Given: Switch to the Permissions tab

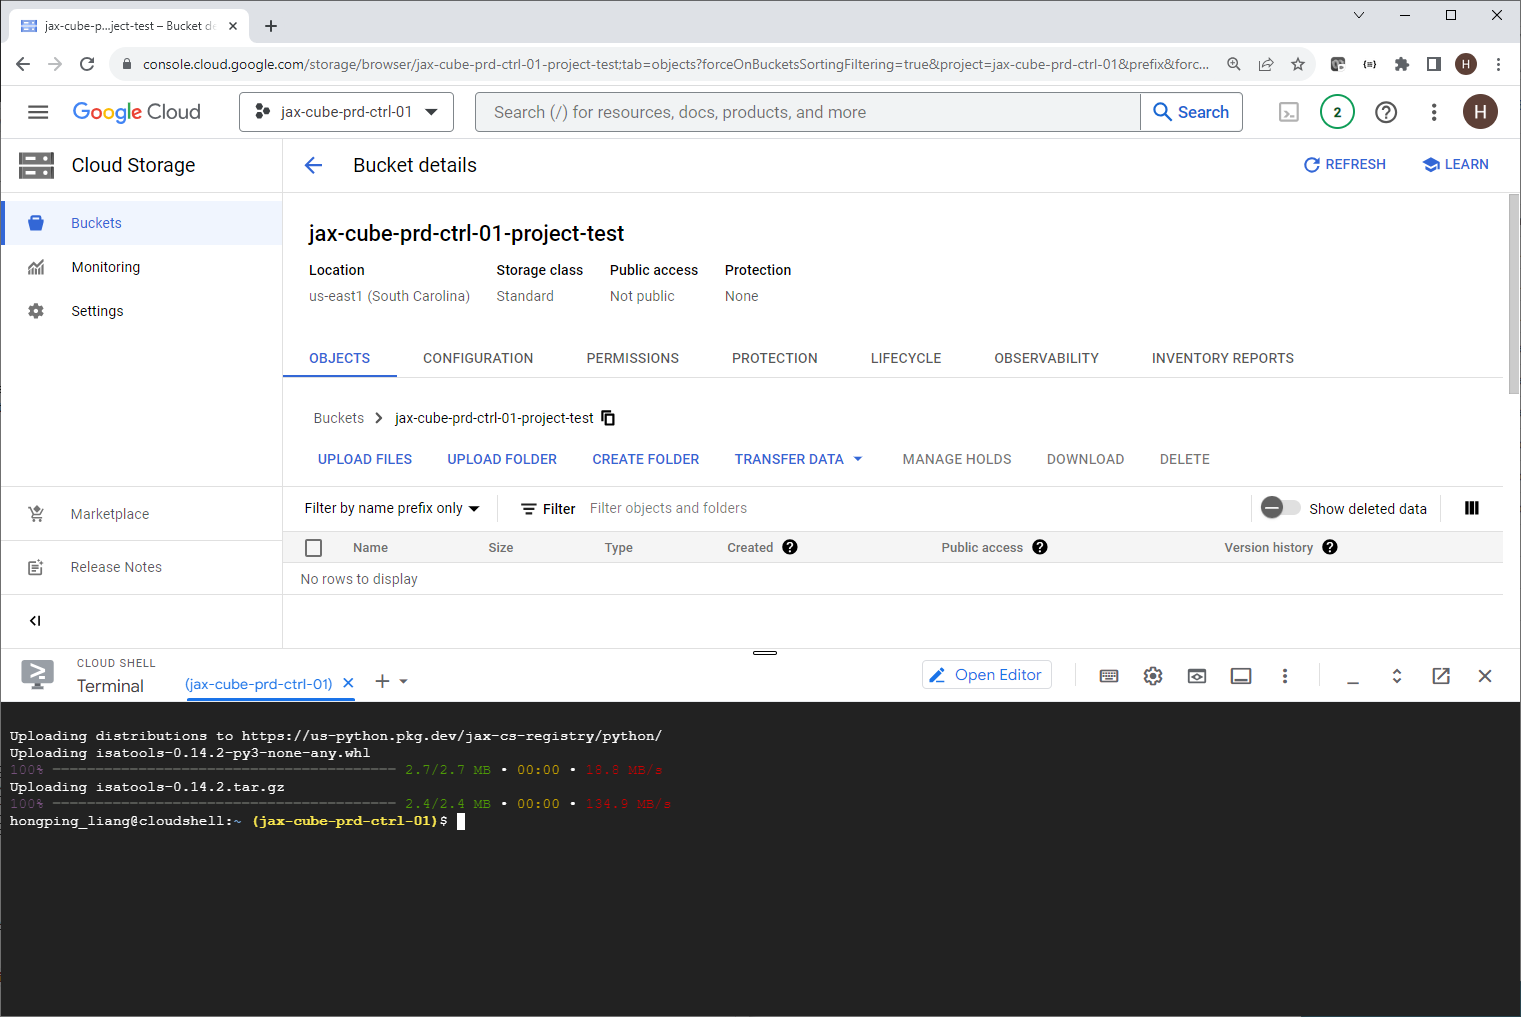Looking at the screenshot, I should [632, 358].
